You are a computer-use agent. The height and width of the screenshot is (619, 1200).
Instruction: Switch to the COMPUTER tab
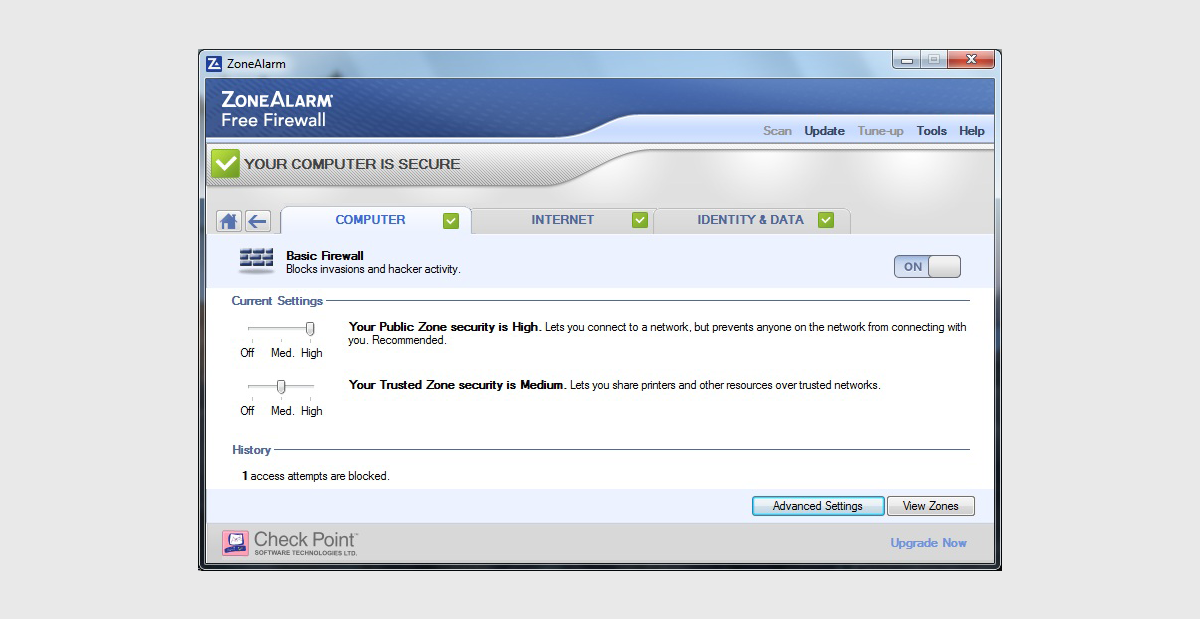(375, 220)
